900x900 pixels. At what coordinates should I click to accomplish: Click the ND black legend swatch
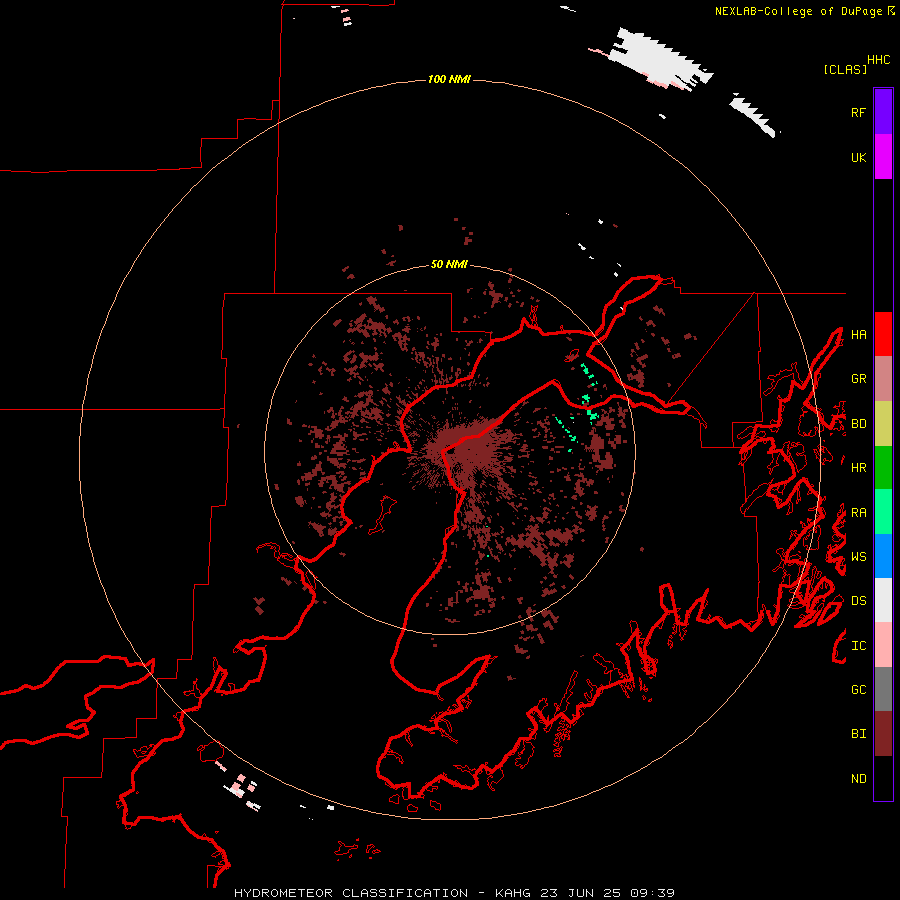coord(883,778)
